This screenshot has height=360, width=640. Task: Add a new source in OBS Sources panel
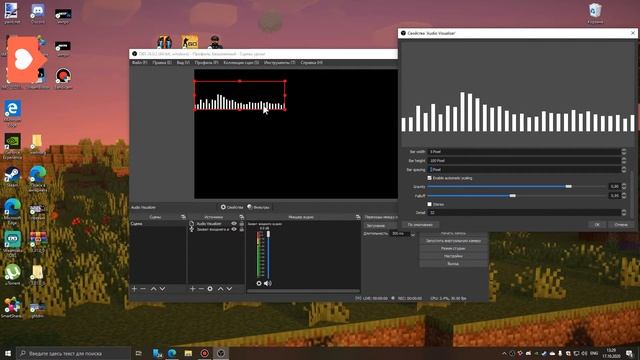point(193,289)
